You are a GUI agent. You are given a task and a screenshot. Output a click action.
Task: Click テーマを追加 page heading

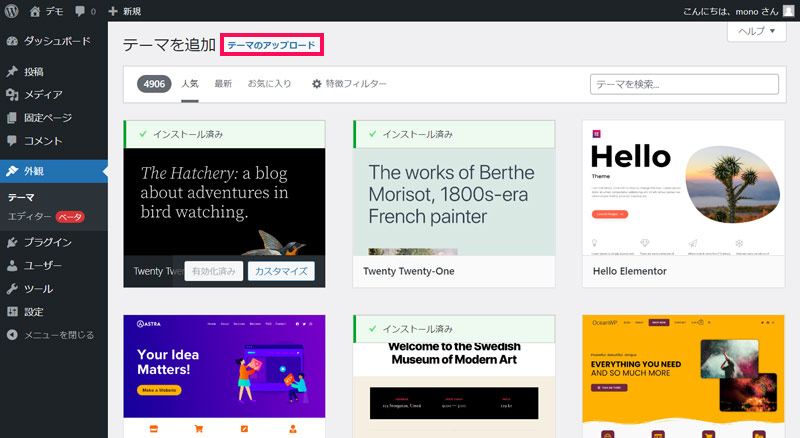[x=169, y=45]
